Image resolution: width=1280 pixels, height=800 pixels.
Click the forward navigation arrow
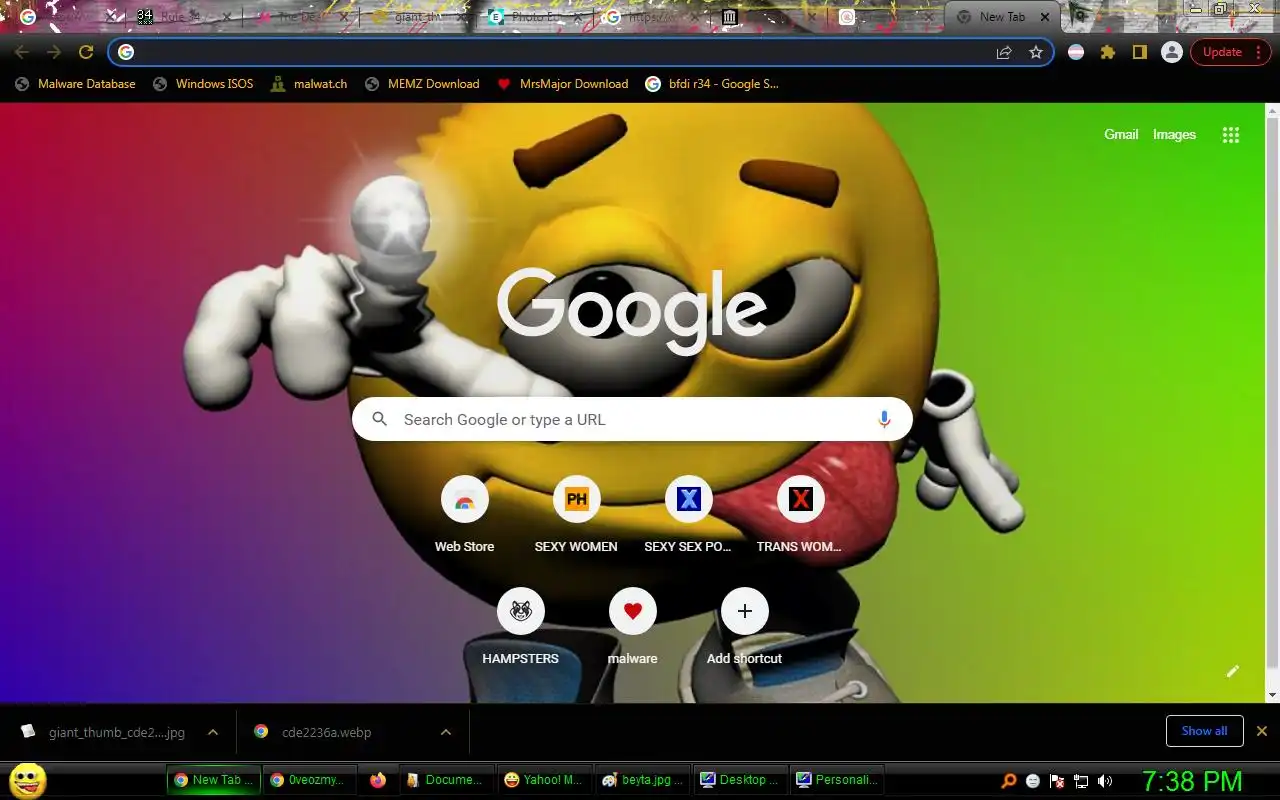coord(54,52)
